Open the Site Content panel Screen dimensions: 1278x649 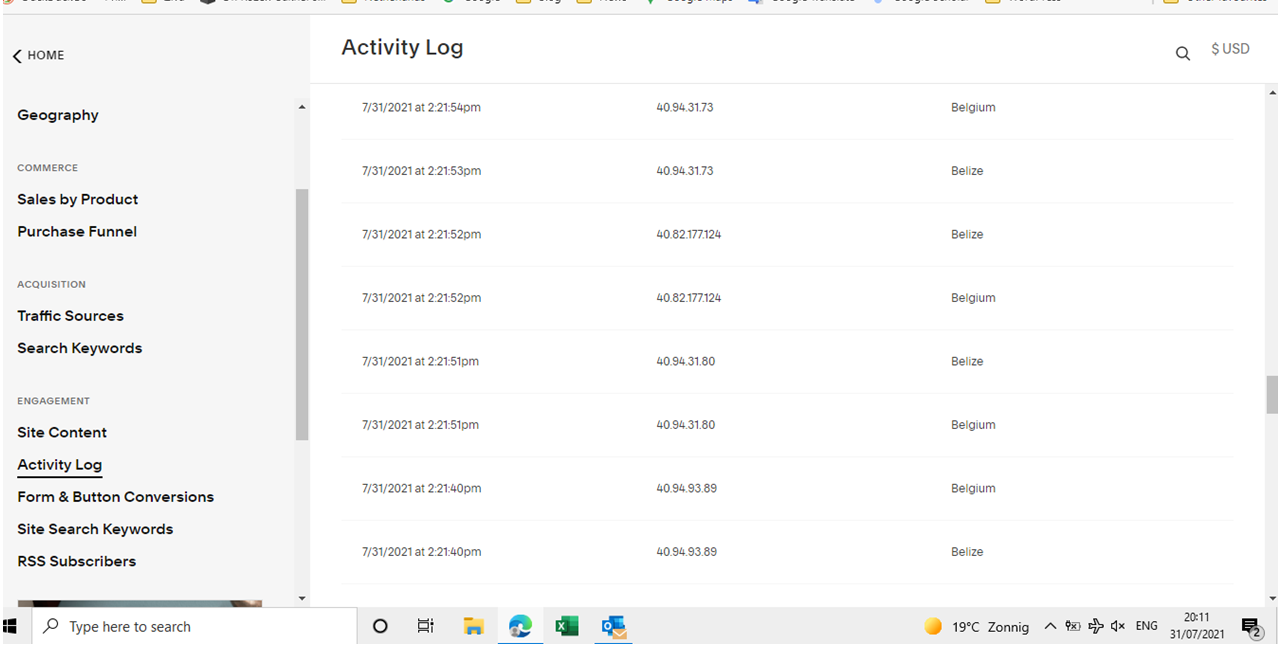(62, 432)
